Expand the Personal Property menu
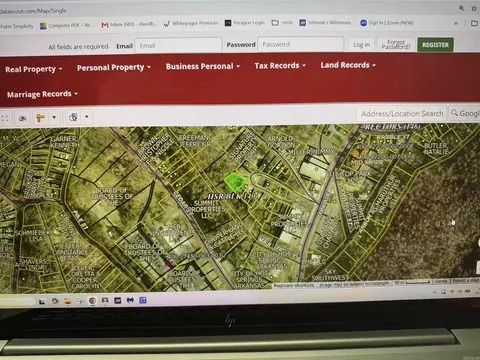The image size is (480, 360). click(x=114, y=68)
